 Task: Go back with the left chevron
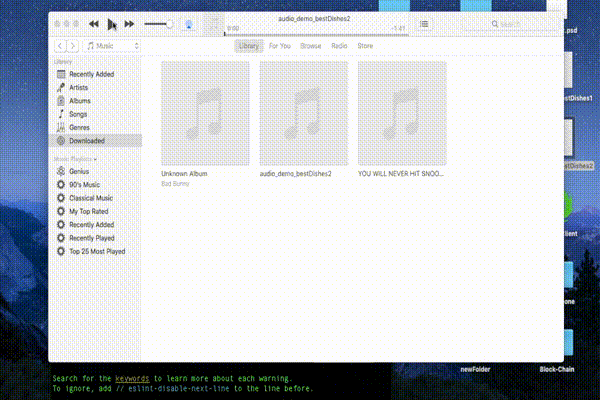pyautogui.click(x=60, y=46)
